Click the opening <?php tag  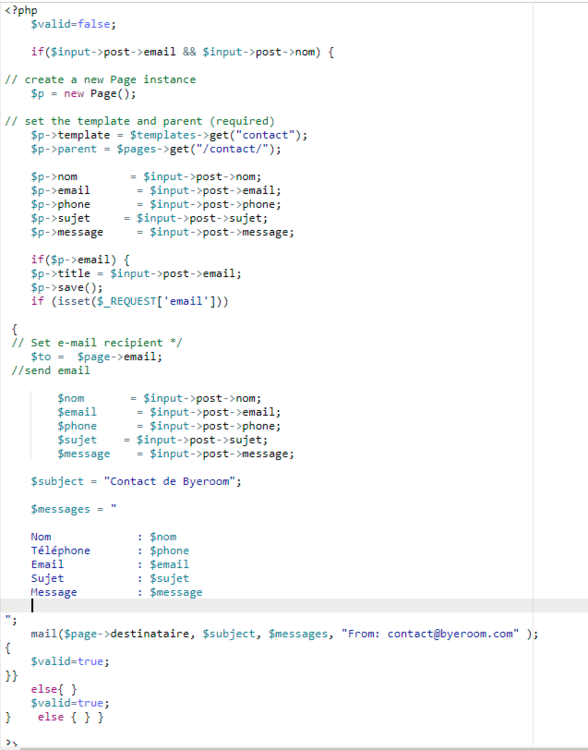[21, 10]
